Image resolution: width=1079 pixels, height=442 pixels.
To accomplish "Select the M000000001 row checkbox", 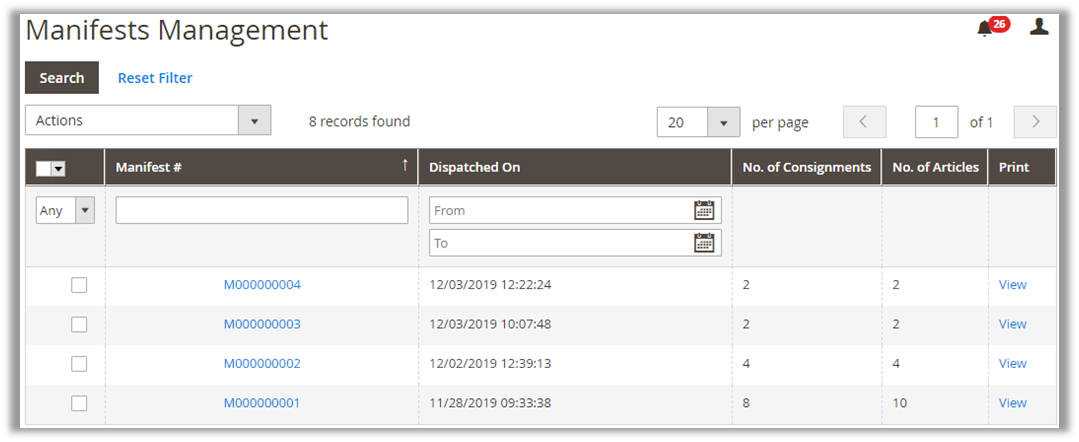I will coord(79,403).
